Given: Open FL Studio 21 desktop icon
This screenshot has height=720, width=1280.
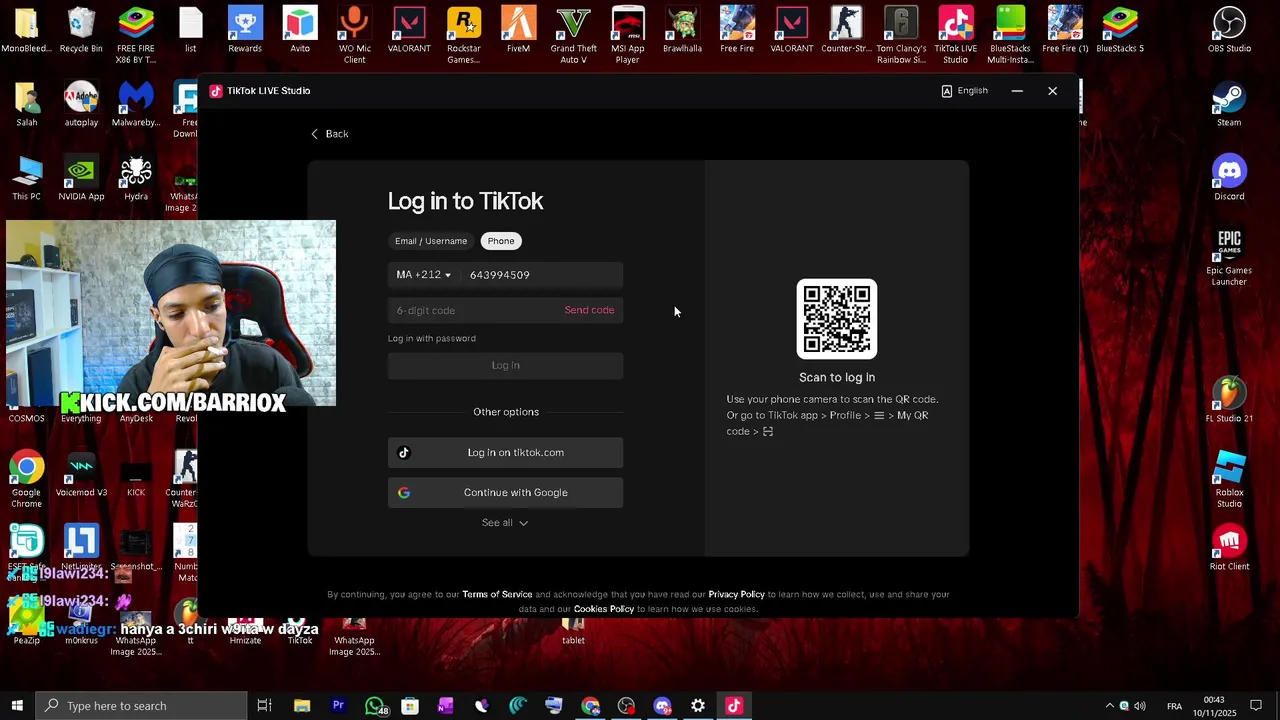Looking at the screenshot, I should click(x=1229, y=400).
